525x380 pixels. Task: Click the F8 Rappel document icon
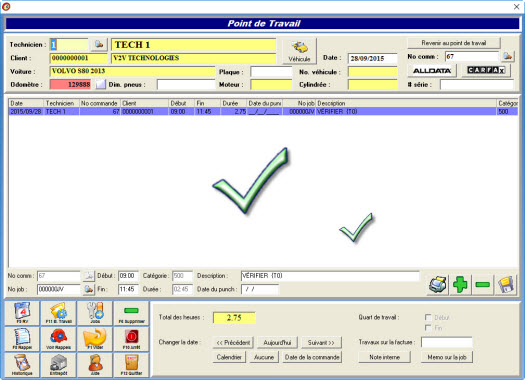point(22,339)
